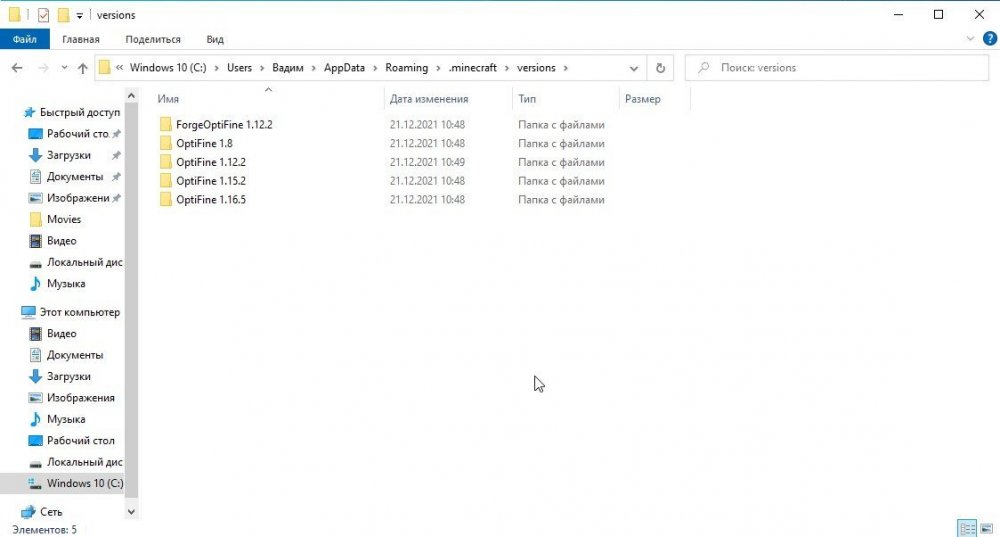Go up one folder level arrow
Image resolution: width=1000 pixels, height=537 pixels.
[82, 68]
